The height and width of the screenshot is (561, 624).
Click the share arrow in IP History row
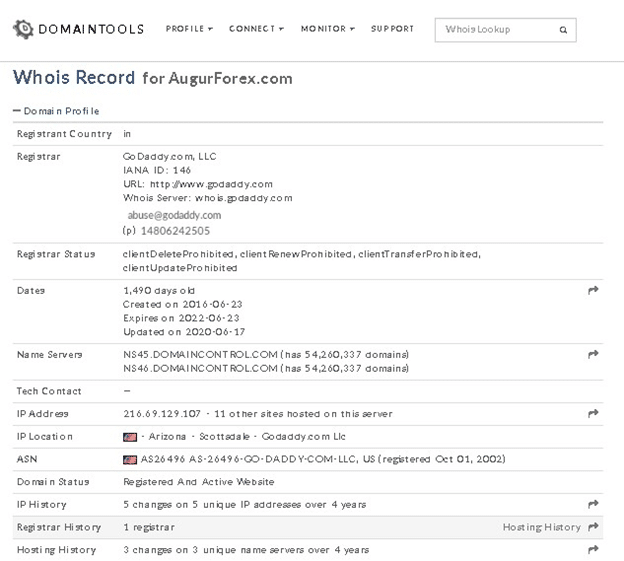593,504
